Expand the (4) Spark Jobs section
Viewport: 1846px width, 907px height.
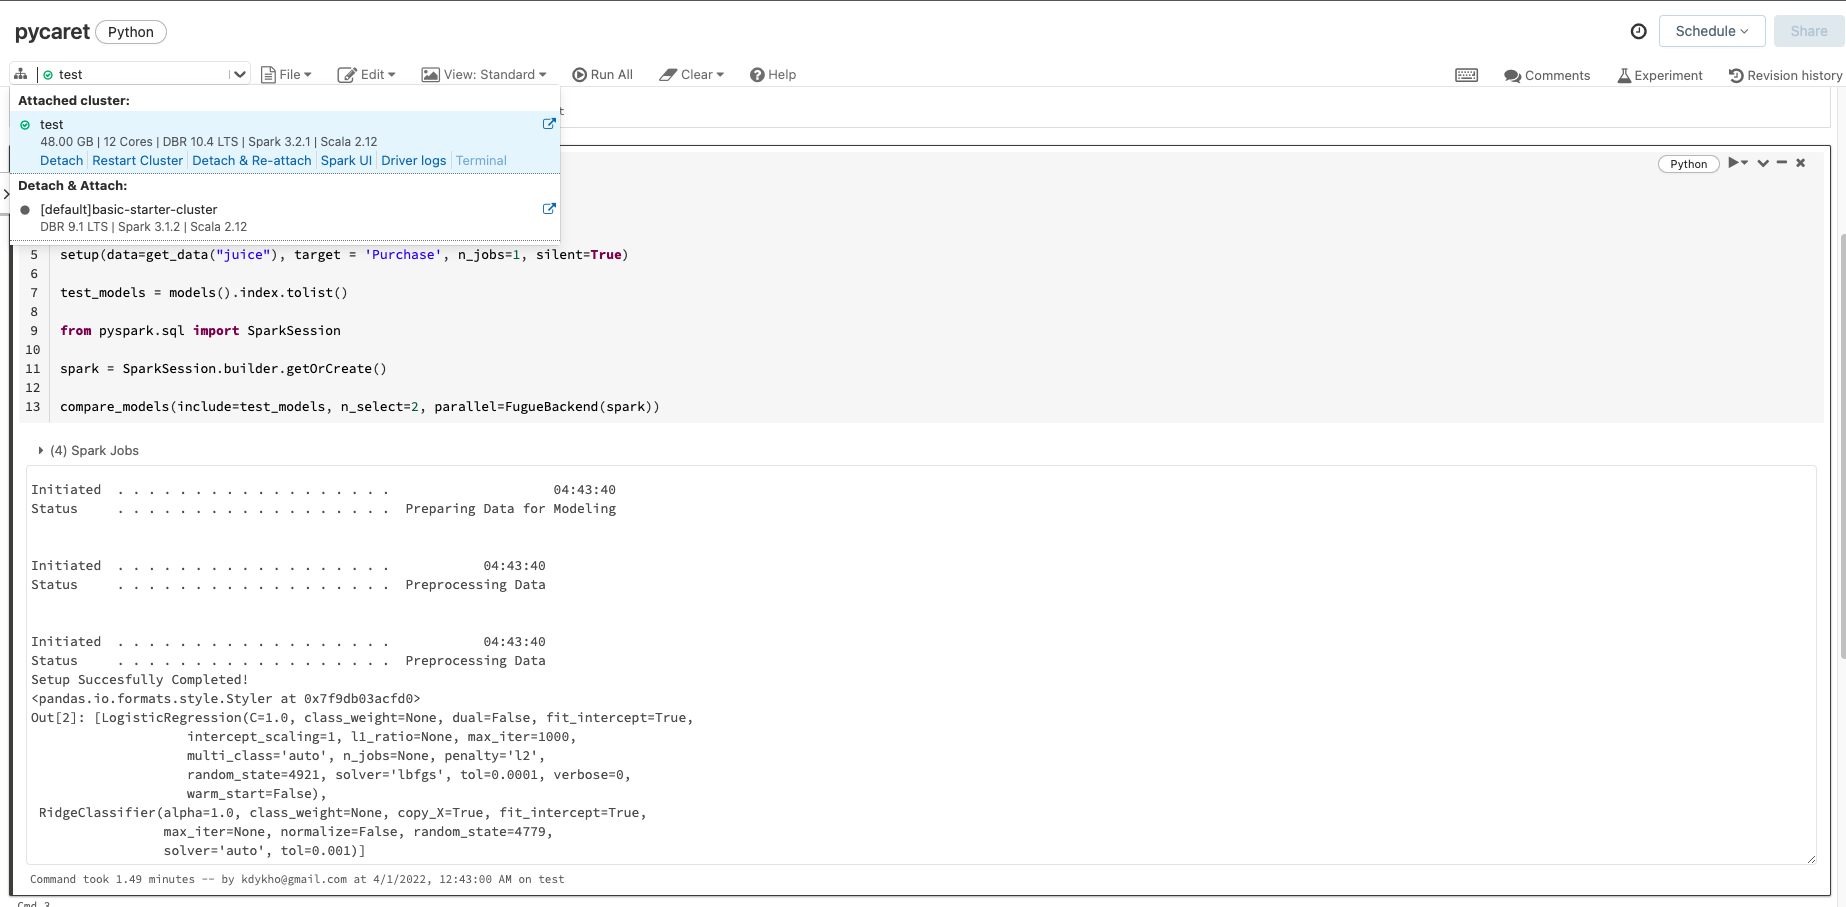(40, 450)
